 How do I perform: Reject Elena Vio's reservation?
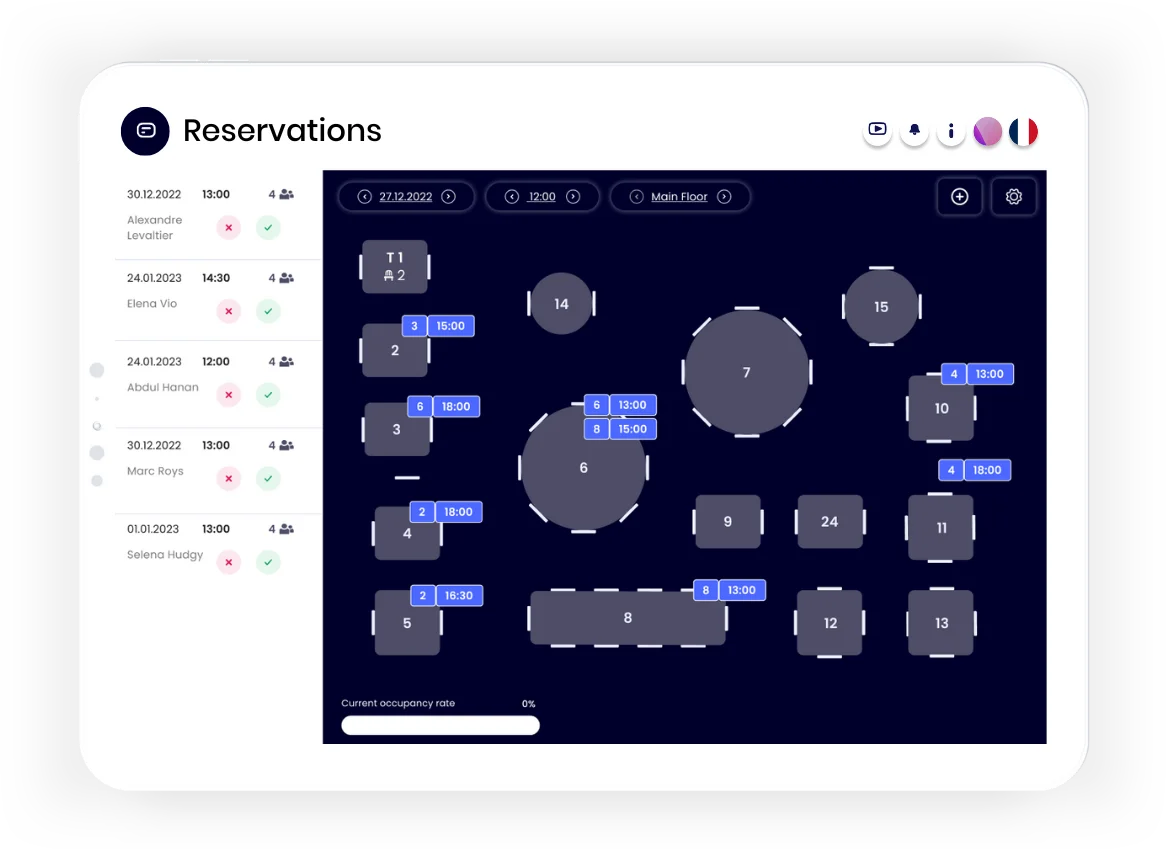229,311
